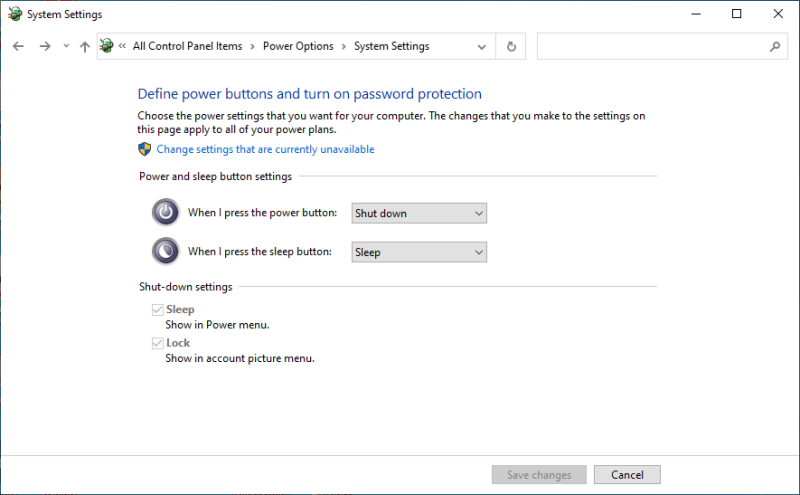
Task: Click the Up to Power Options arrow
Action: click(x=85, y=47)
